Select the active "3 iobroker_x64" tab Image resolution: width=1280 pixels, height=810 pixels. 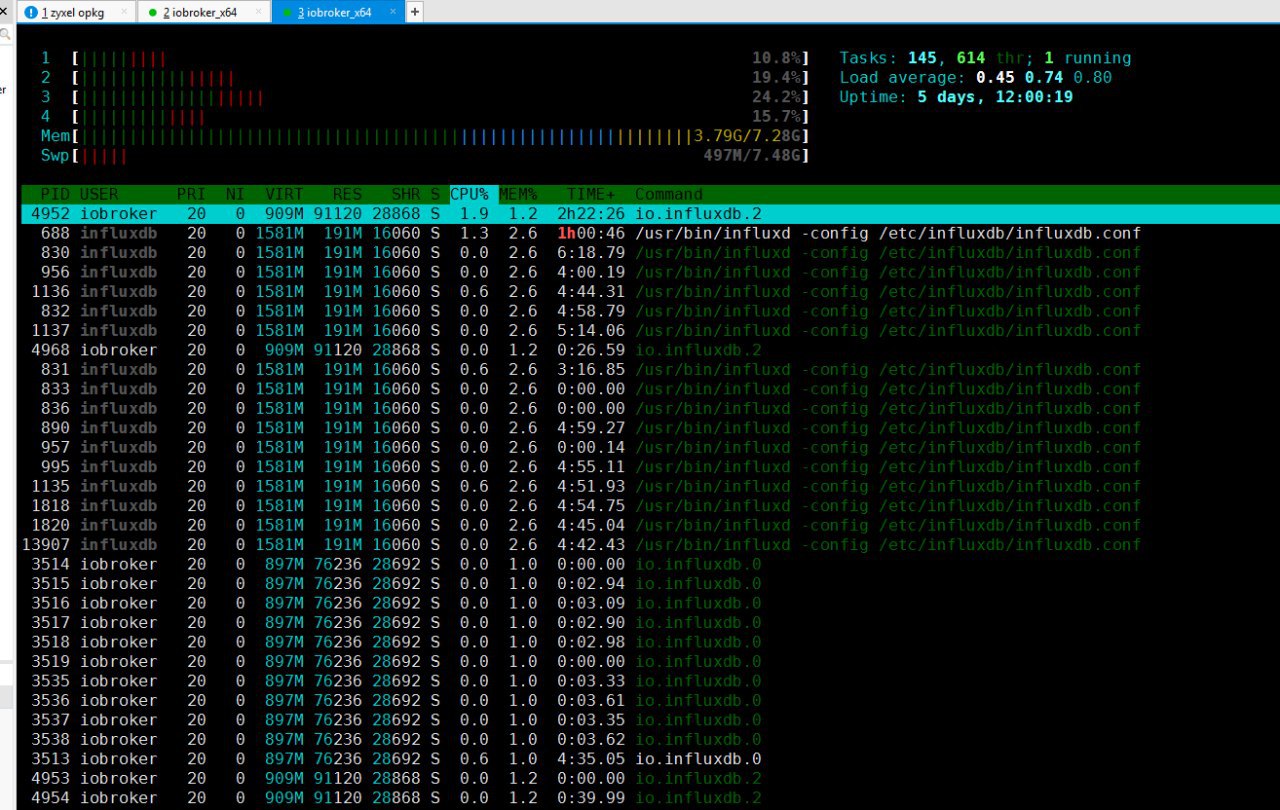[338, 12]
